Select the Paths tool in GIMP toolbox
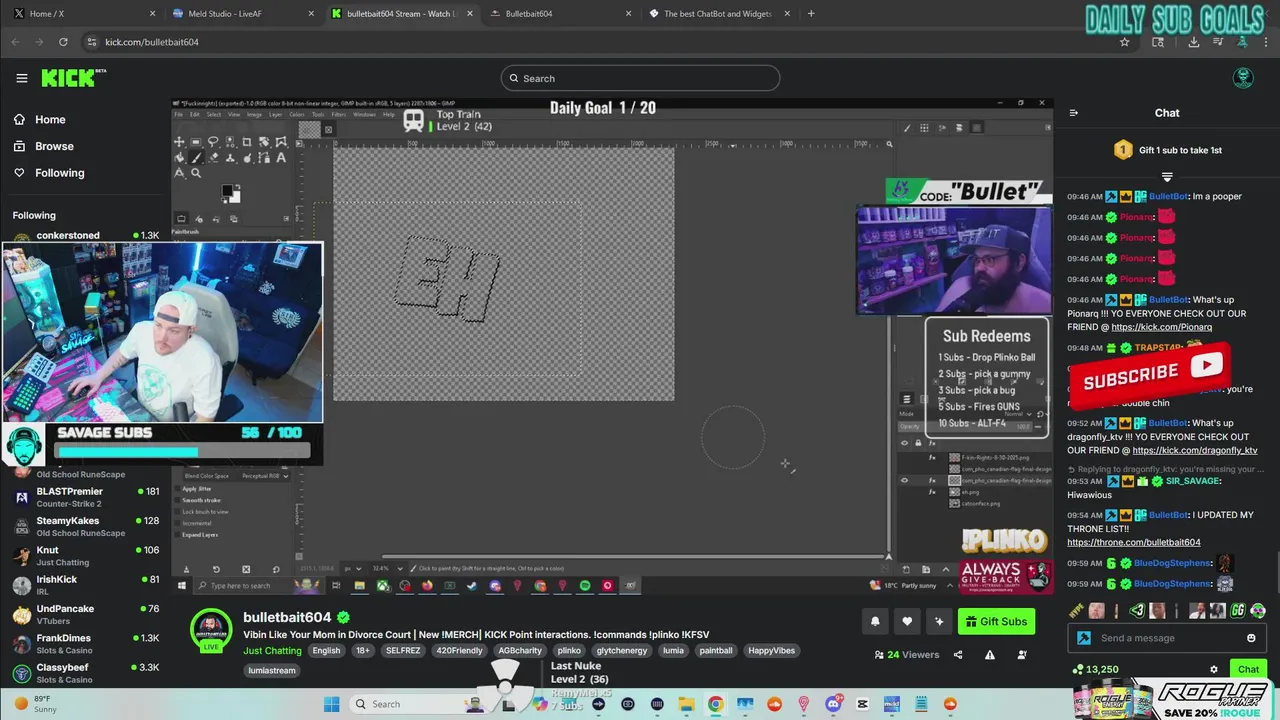This screenshot has width=1280, height=720. pos(264,158)
